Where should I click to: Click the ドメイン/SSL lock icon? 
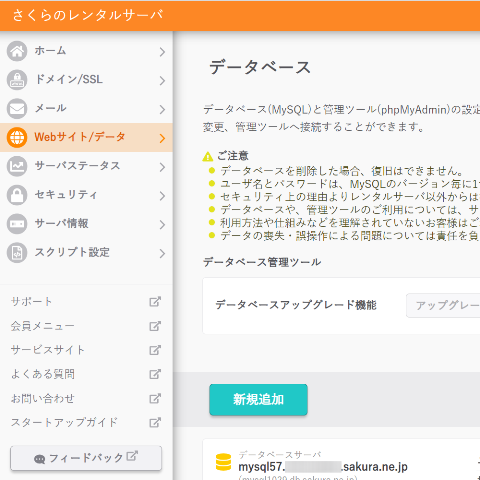click(17, 80)
